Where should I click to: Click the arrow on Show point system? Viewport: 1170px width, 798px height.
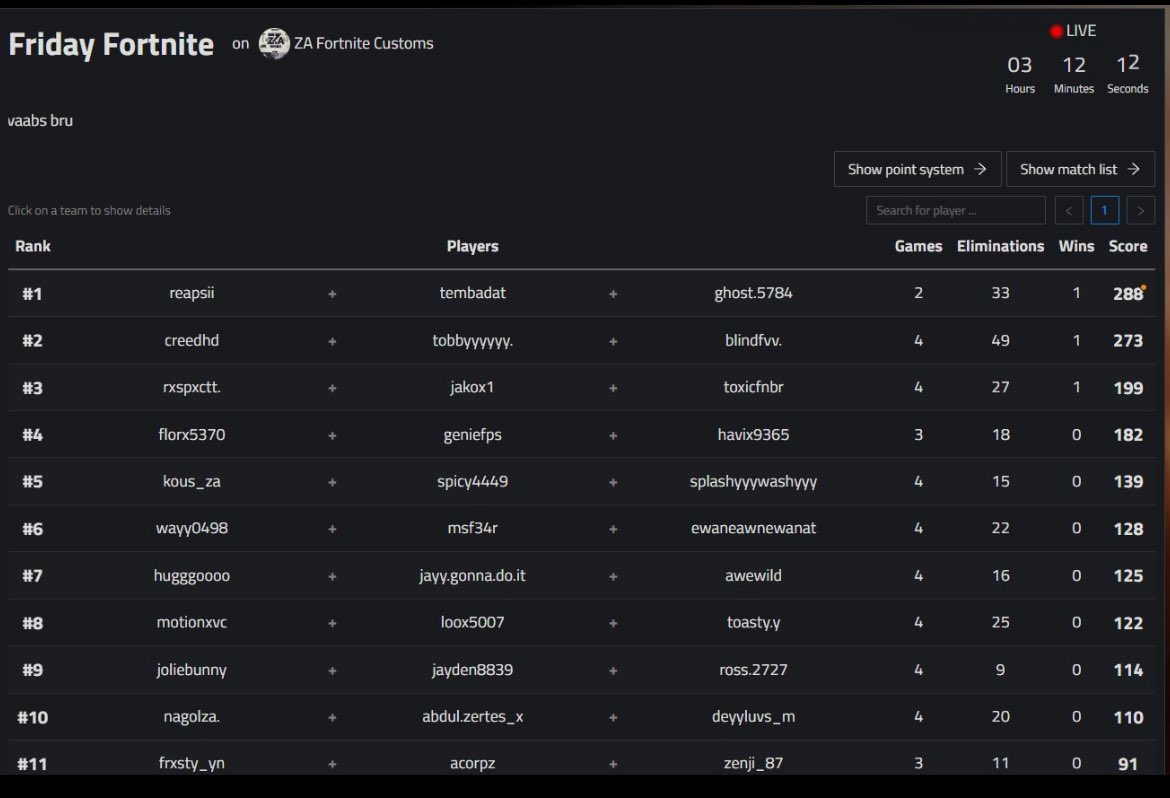[980, 169]
